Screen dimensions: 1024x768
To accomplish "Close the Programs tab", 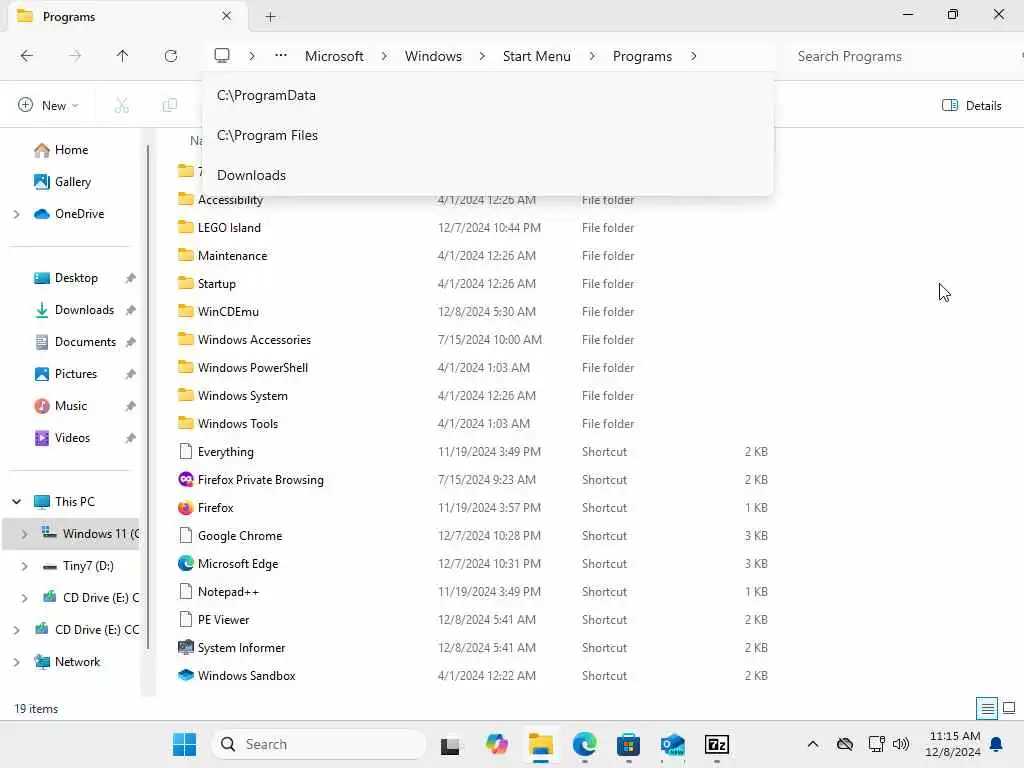I will 227,16.
